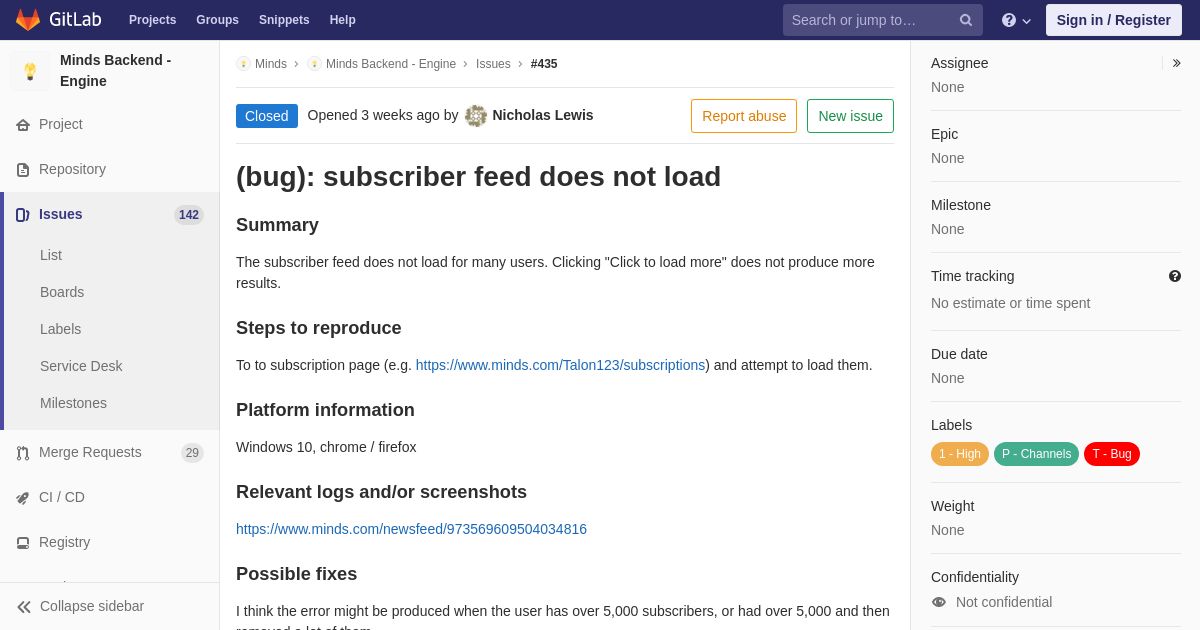
Task: Click the Nicholas Lewis author link
Action: 543,116
